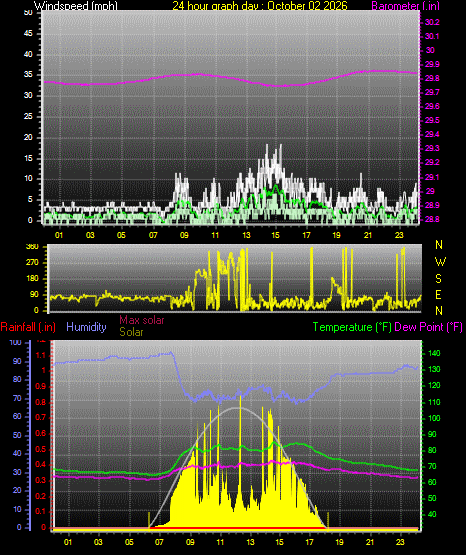Click the 'Windspeed (mph)' axis title
The image size is (466, 555).
coord(75,5)
